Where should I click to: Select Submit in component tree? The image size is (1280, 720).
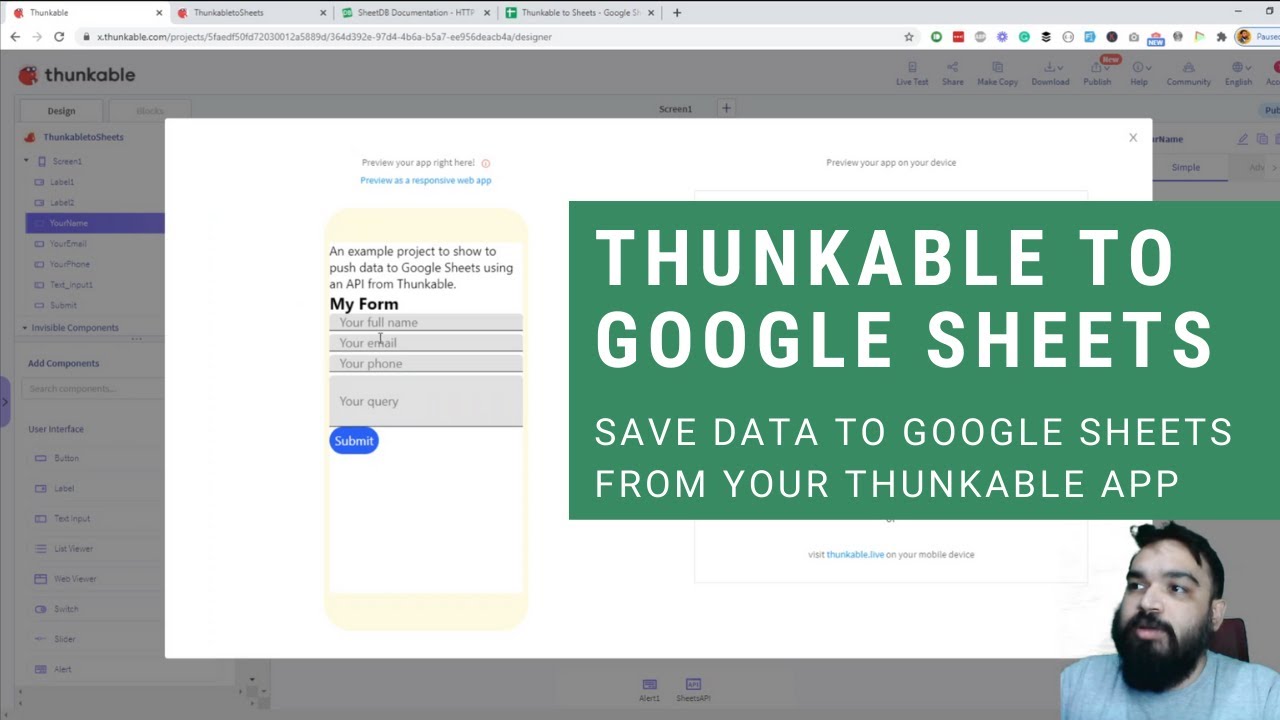63,305
